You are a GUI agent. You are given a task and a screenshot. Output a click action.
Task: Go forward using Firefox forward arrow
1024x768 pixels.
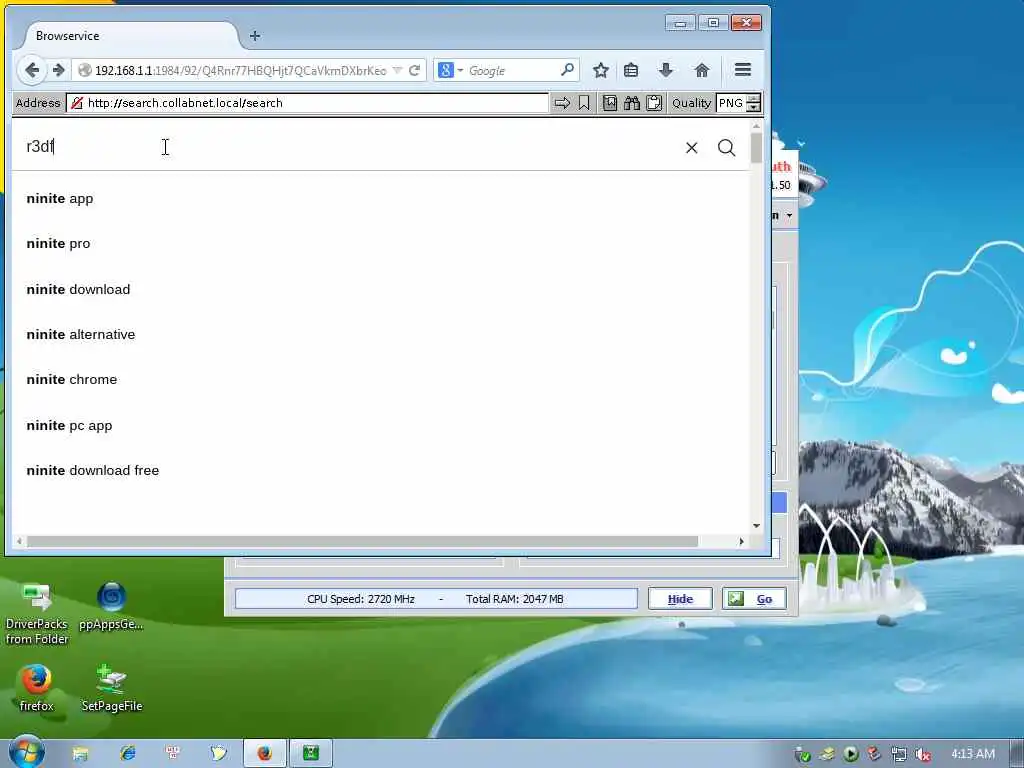[58, 70]
